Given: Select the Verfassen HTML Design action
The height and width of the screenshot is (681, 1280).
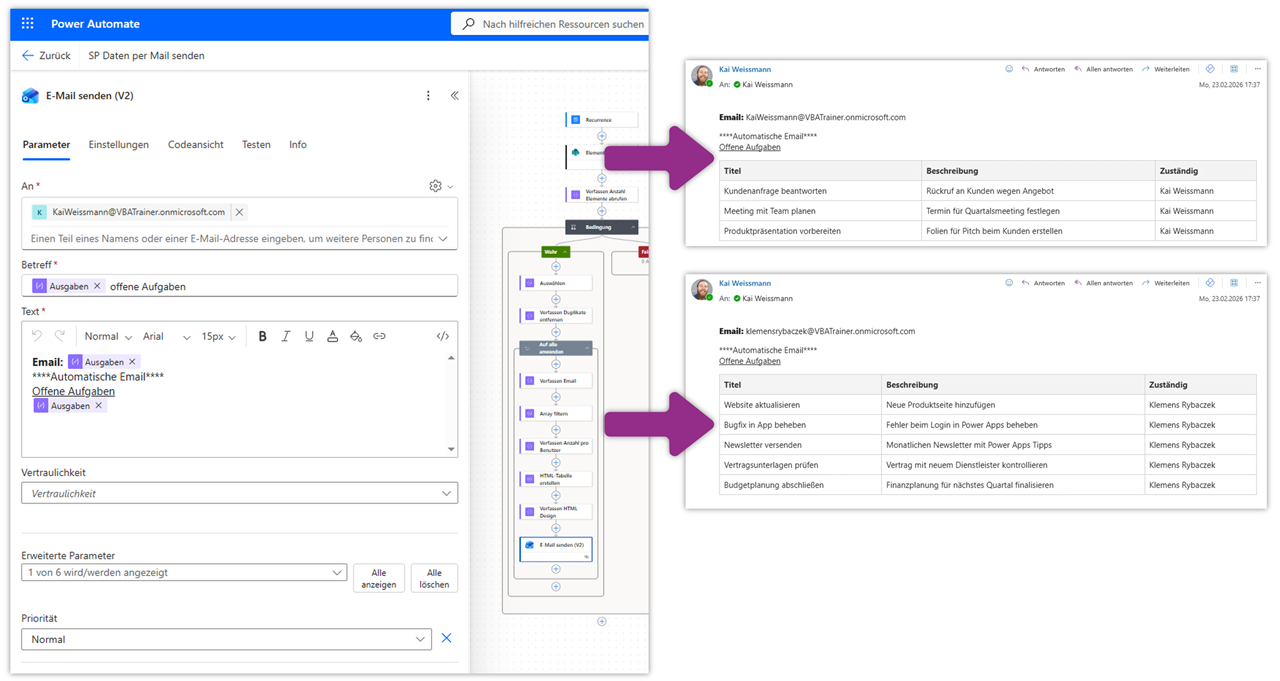Looking at the screenshot, I should [555, 511].
